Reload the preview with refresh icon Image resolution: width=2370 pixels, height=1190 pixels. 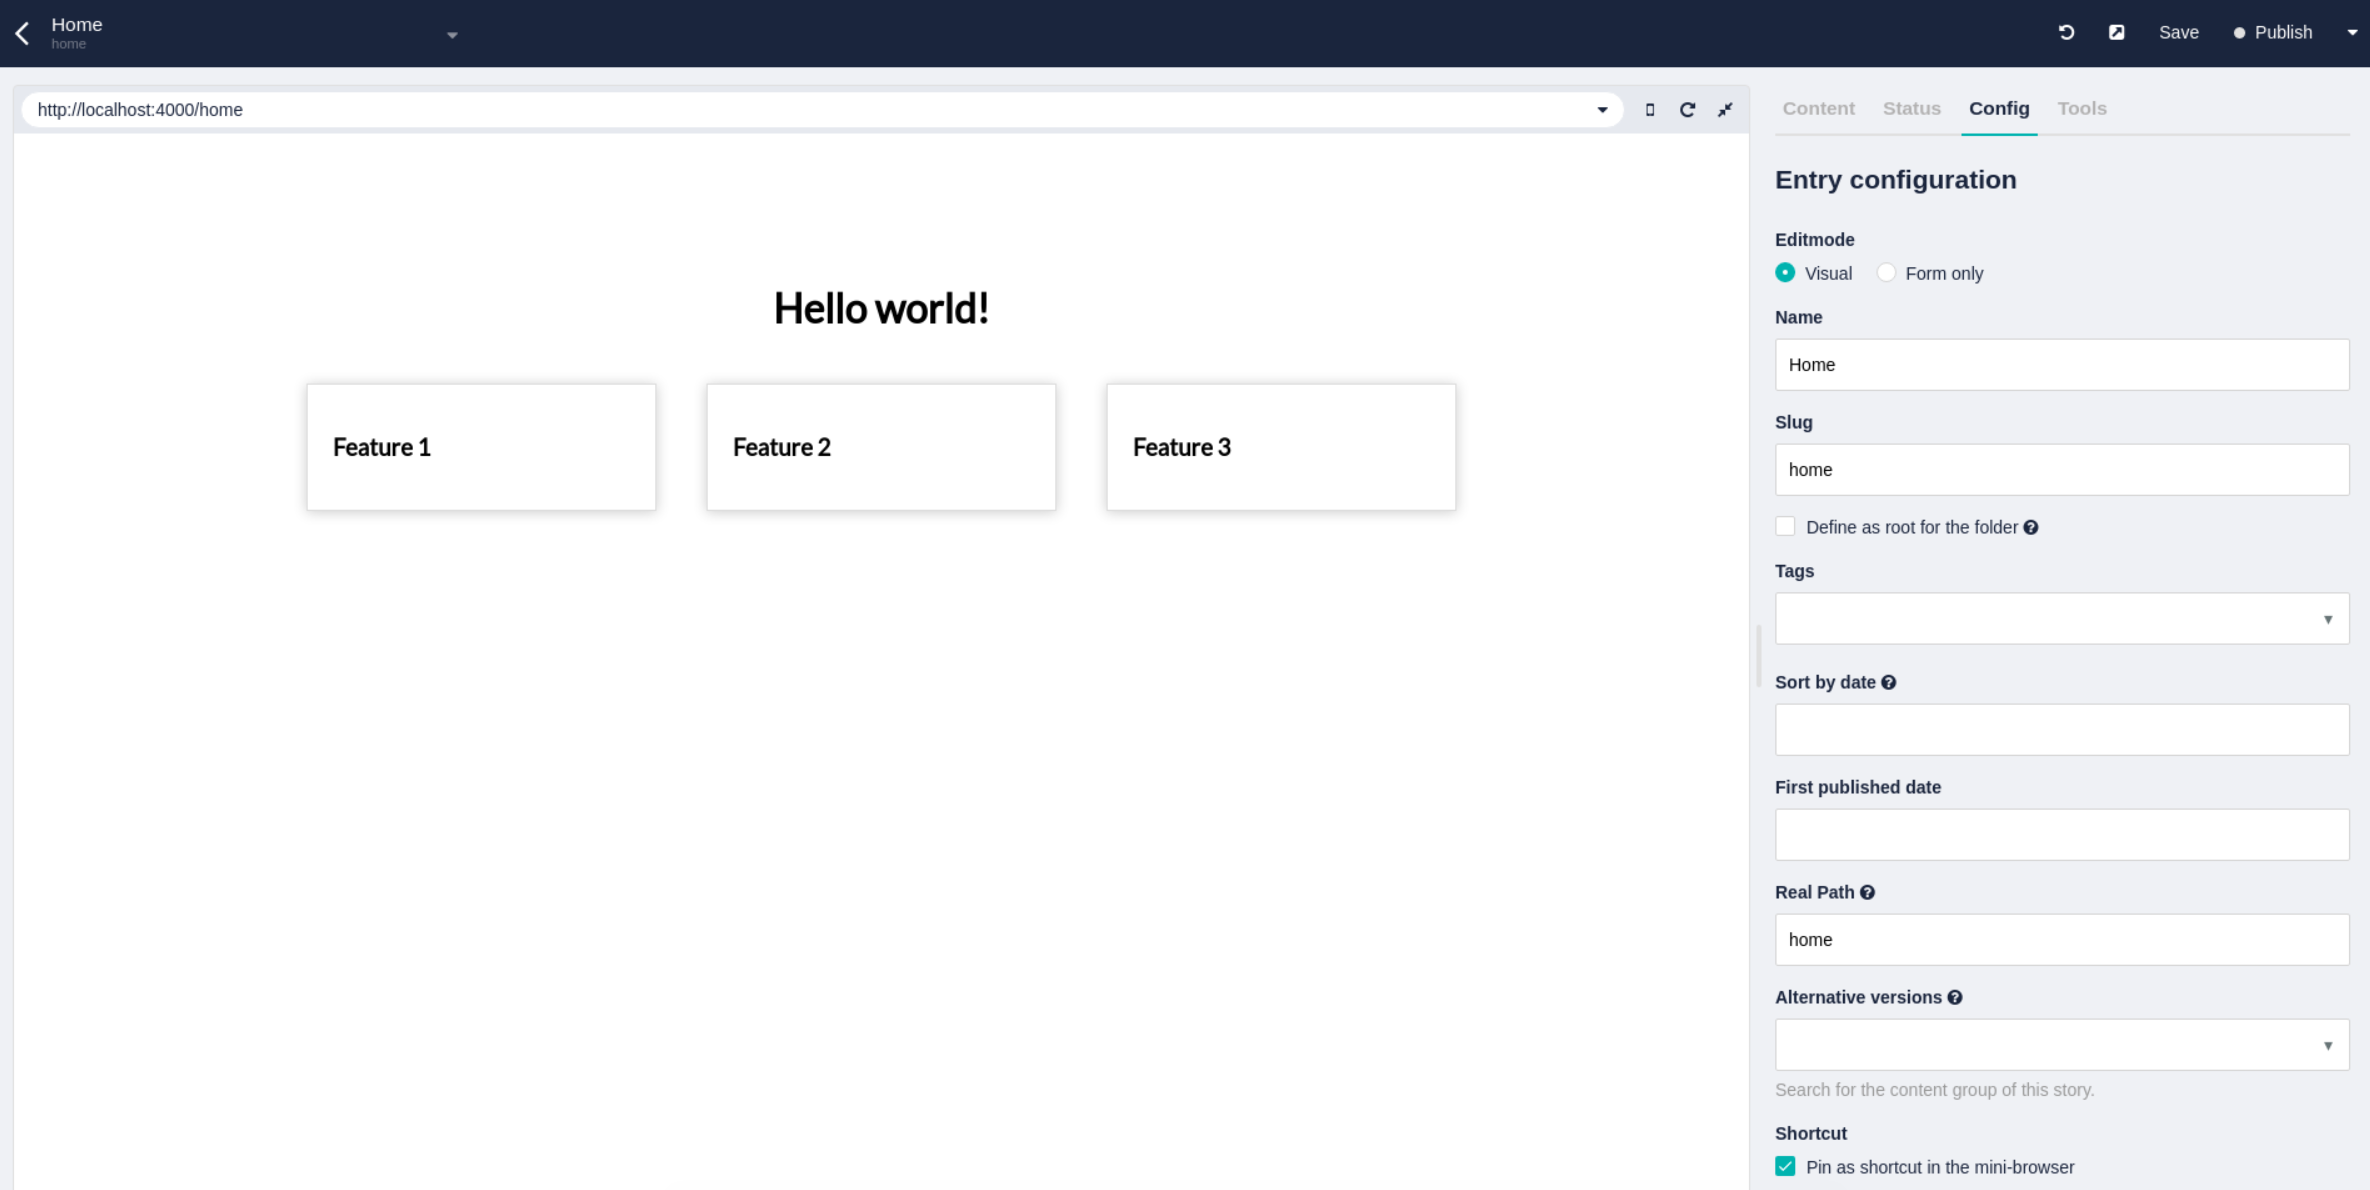[1687, 110]
